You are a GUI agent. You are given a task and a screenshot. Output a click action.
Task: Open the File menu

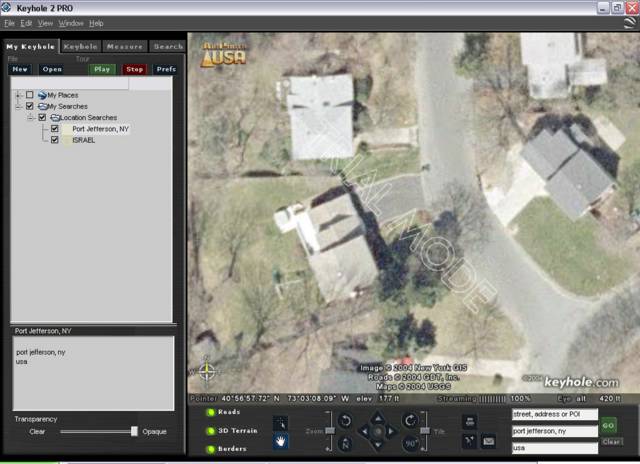pos(9,23)
